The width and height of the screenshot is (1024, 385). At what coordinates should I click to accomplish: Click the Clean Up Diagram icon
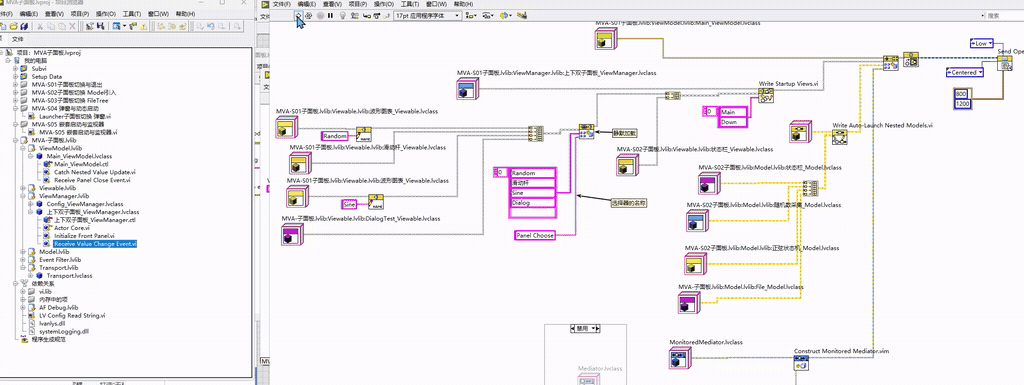click(521, 16)
